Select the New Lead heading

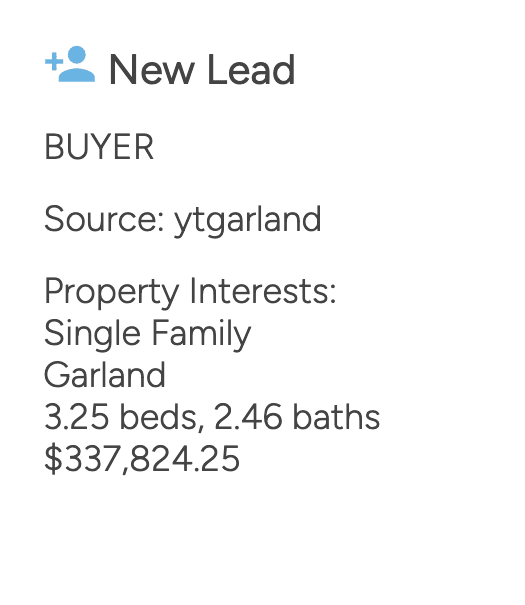click(x=203, y=70)
